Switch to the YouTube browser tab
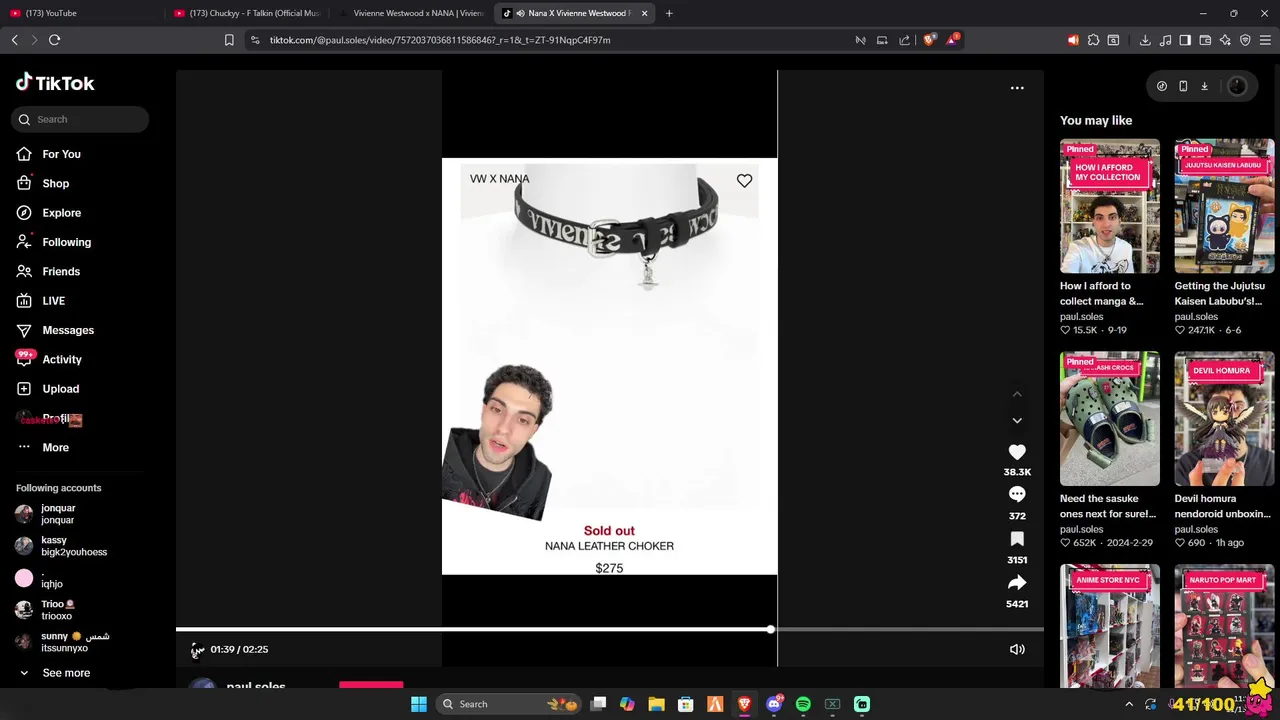1280x720 pixels. point(84,13)
